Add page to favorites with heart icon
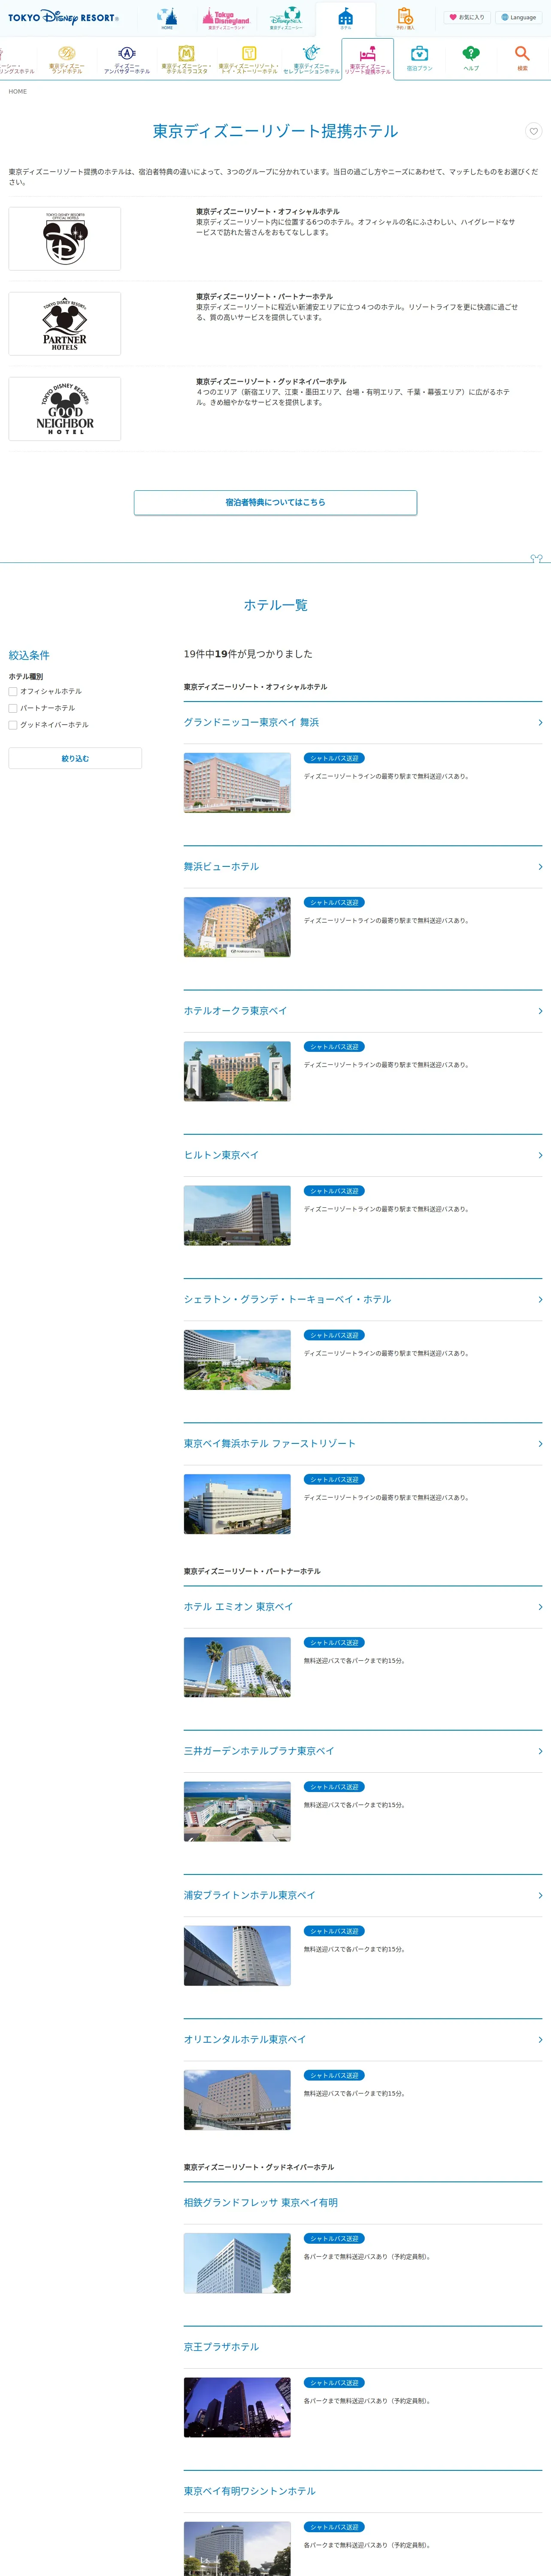 coord(534,131)
